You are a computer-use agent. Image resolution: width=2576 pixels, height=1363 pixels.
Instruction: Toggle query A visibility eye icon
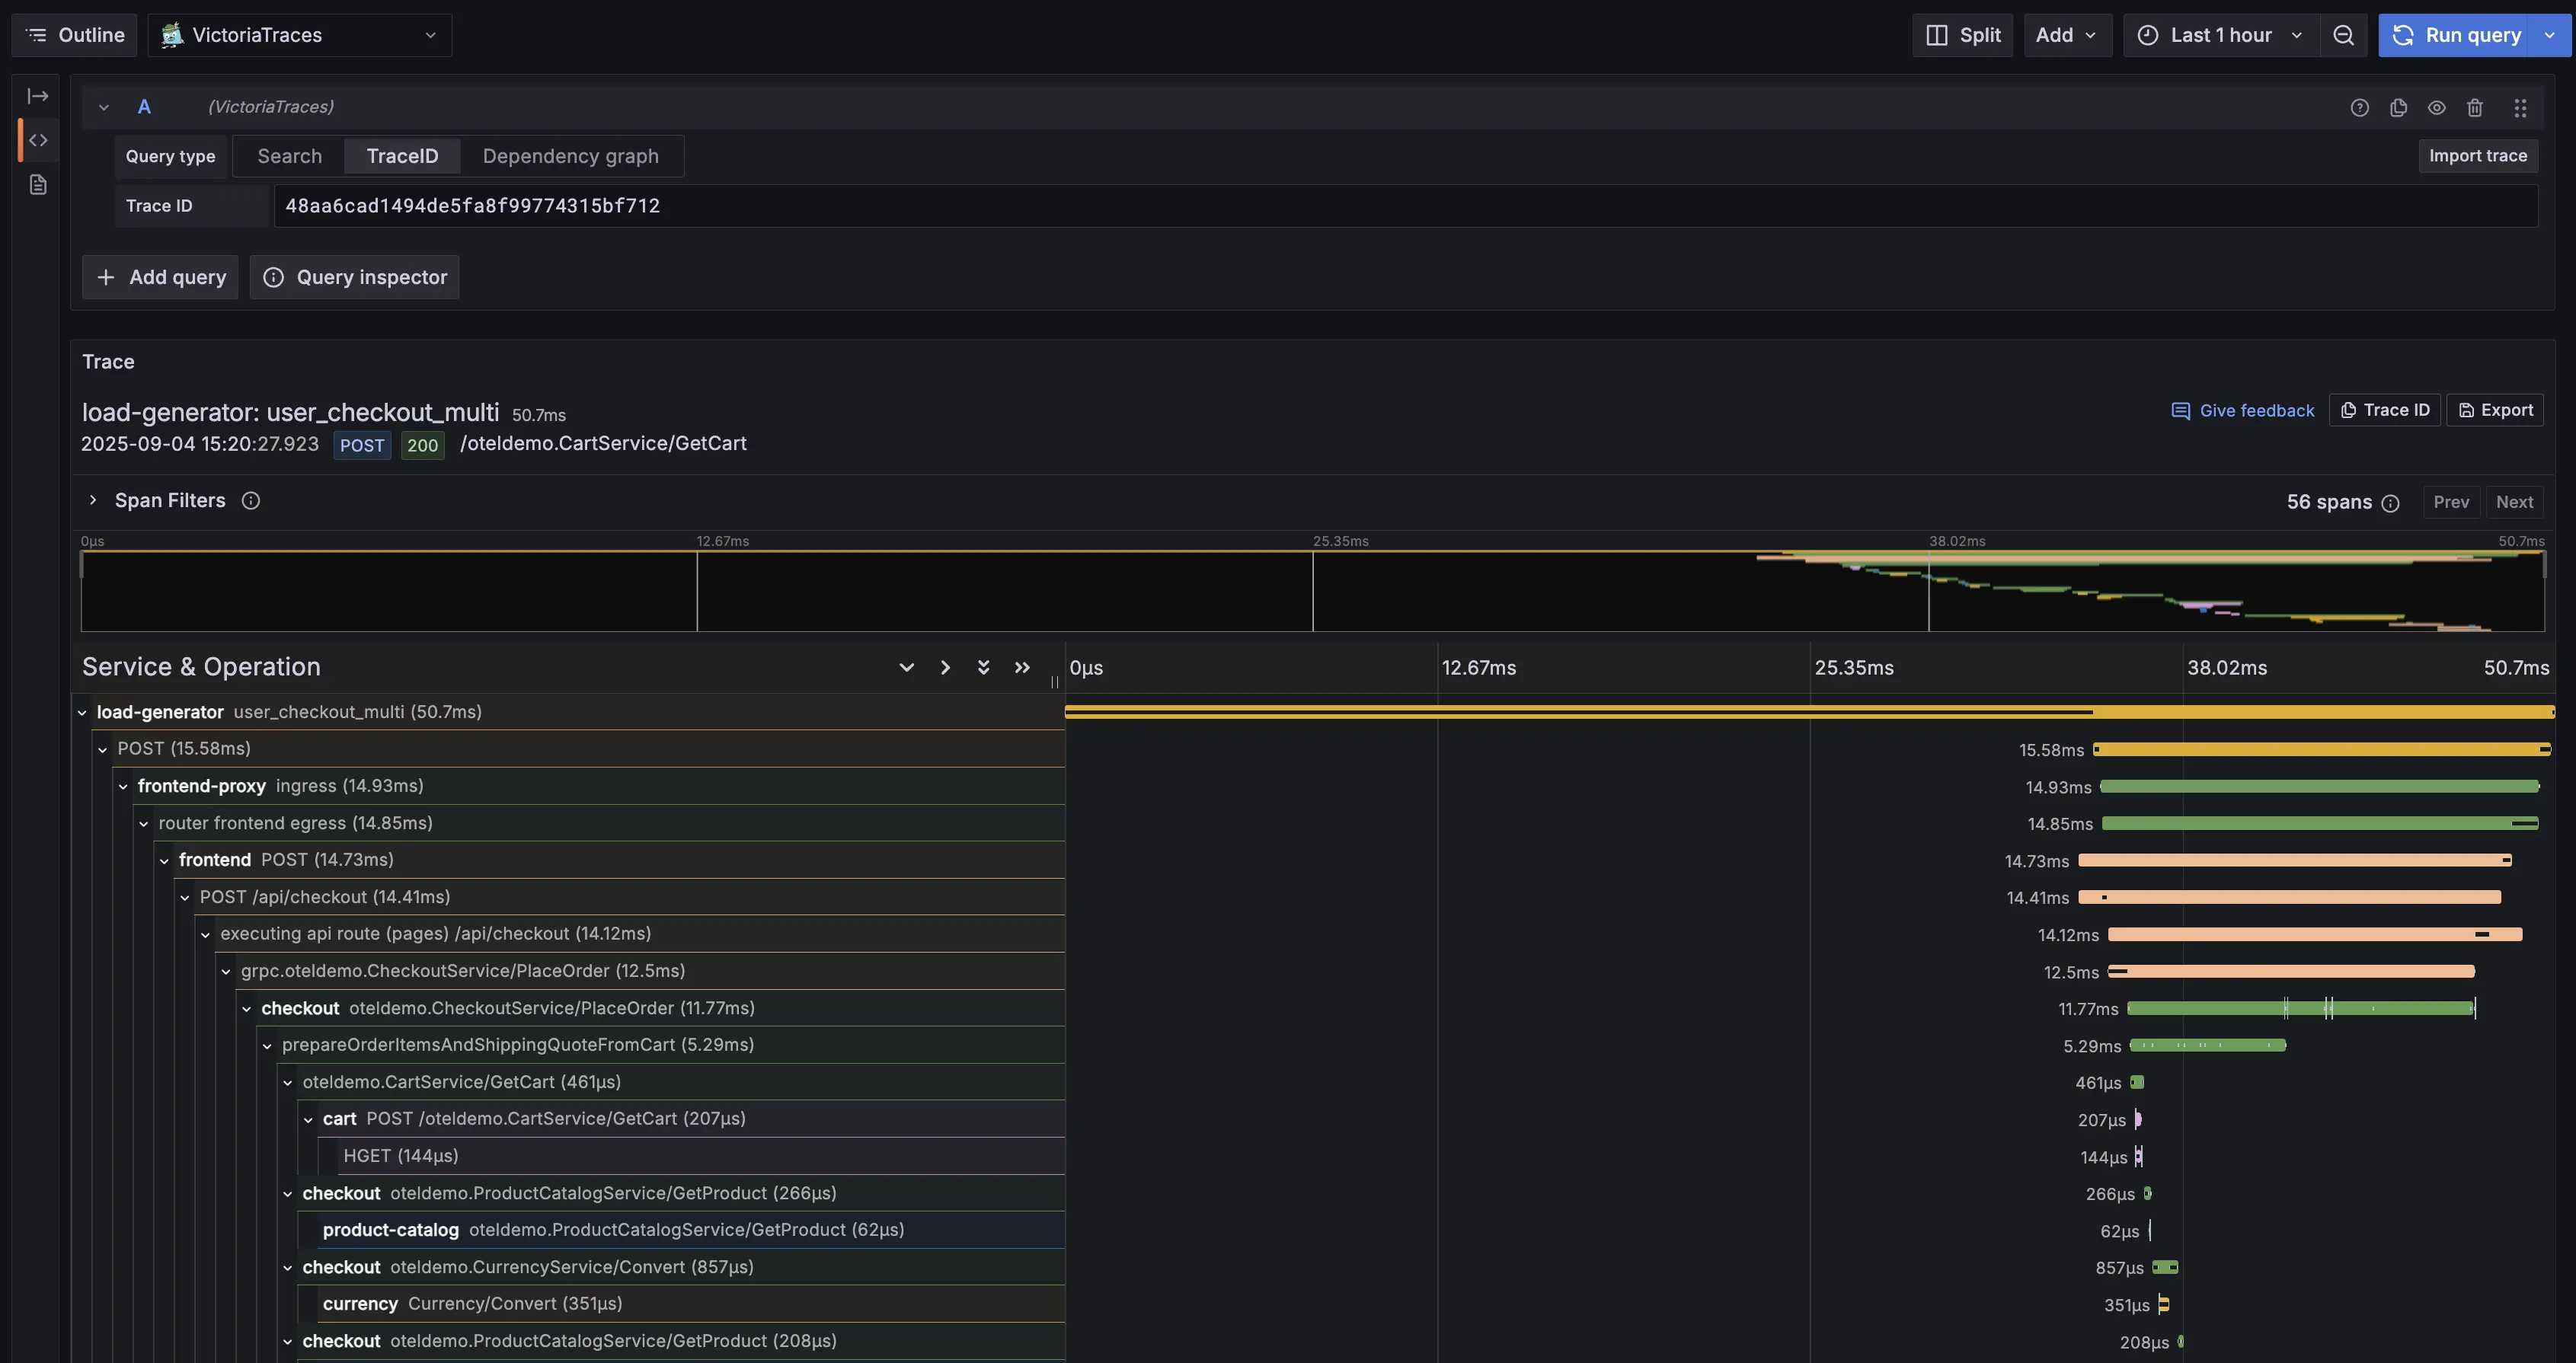click(2437, 107)
